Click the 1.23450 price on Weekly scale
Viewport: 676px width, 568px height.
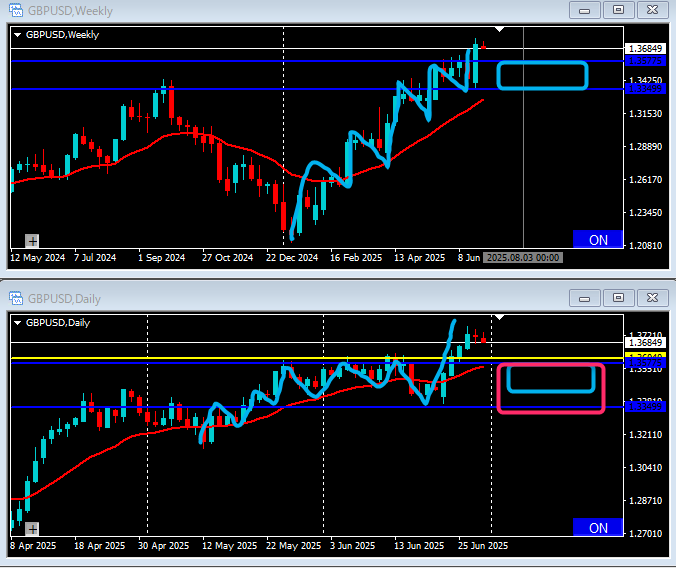[645, 212]
